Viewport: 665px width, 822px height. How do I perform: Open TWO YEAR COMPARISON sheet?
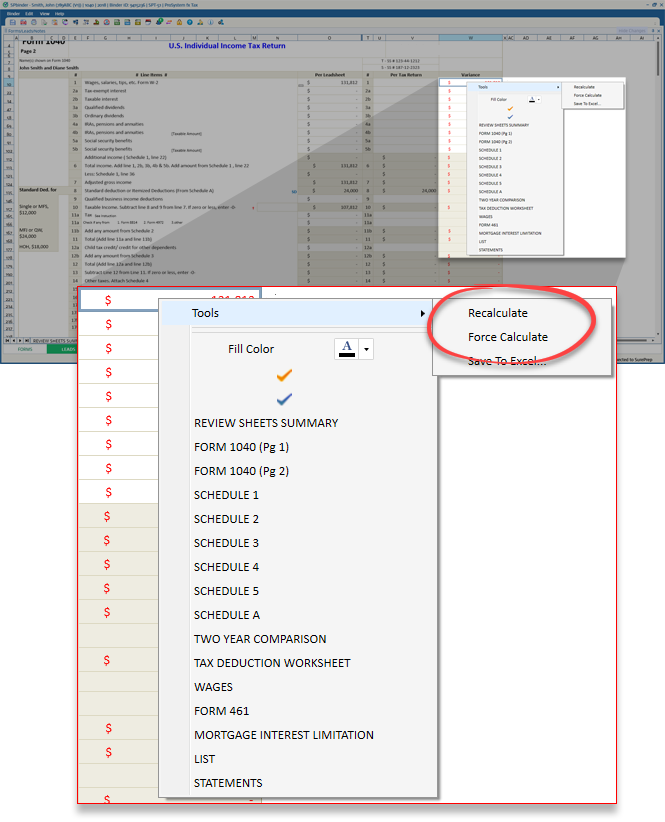[260, 639]
